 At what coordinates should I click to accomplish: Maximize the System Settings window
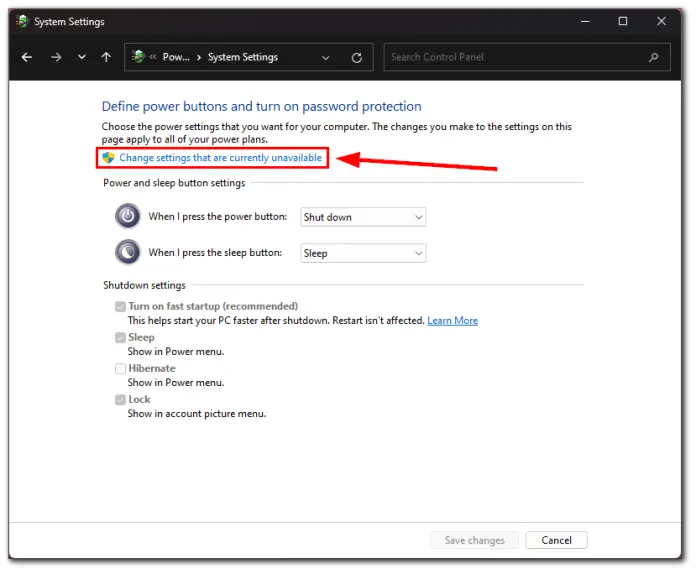tap(623, 21)
